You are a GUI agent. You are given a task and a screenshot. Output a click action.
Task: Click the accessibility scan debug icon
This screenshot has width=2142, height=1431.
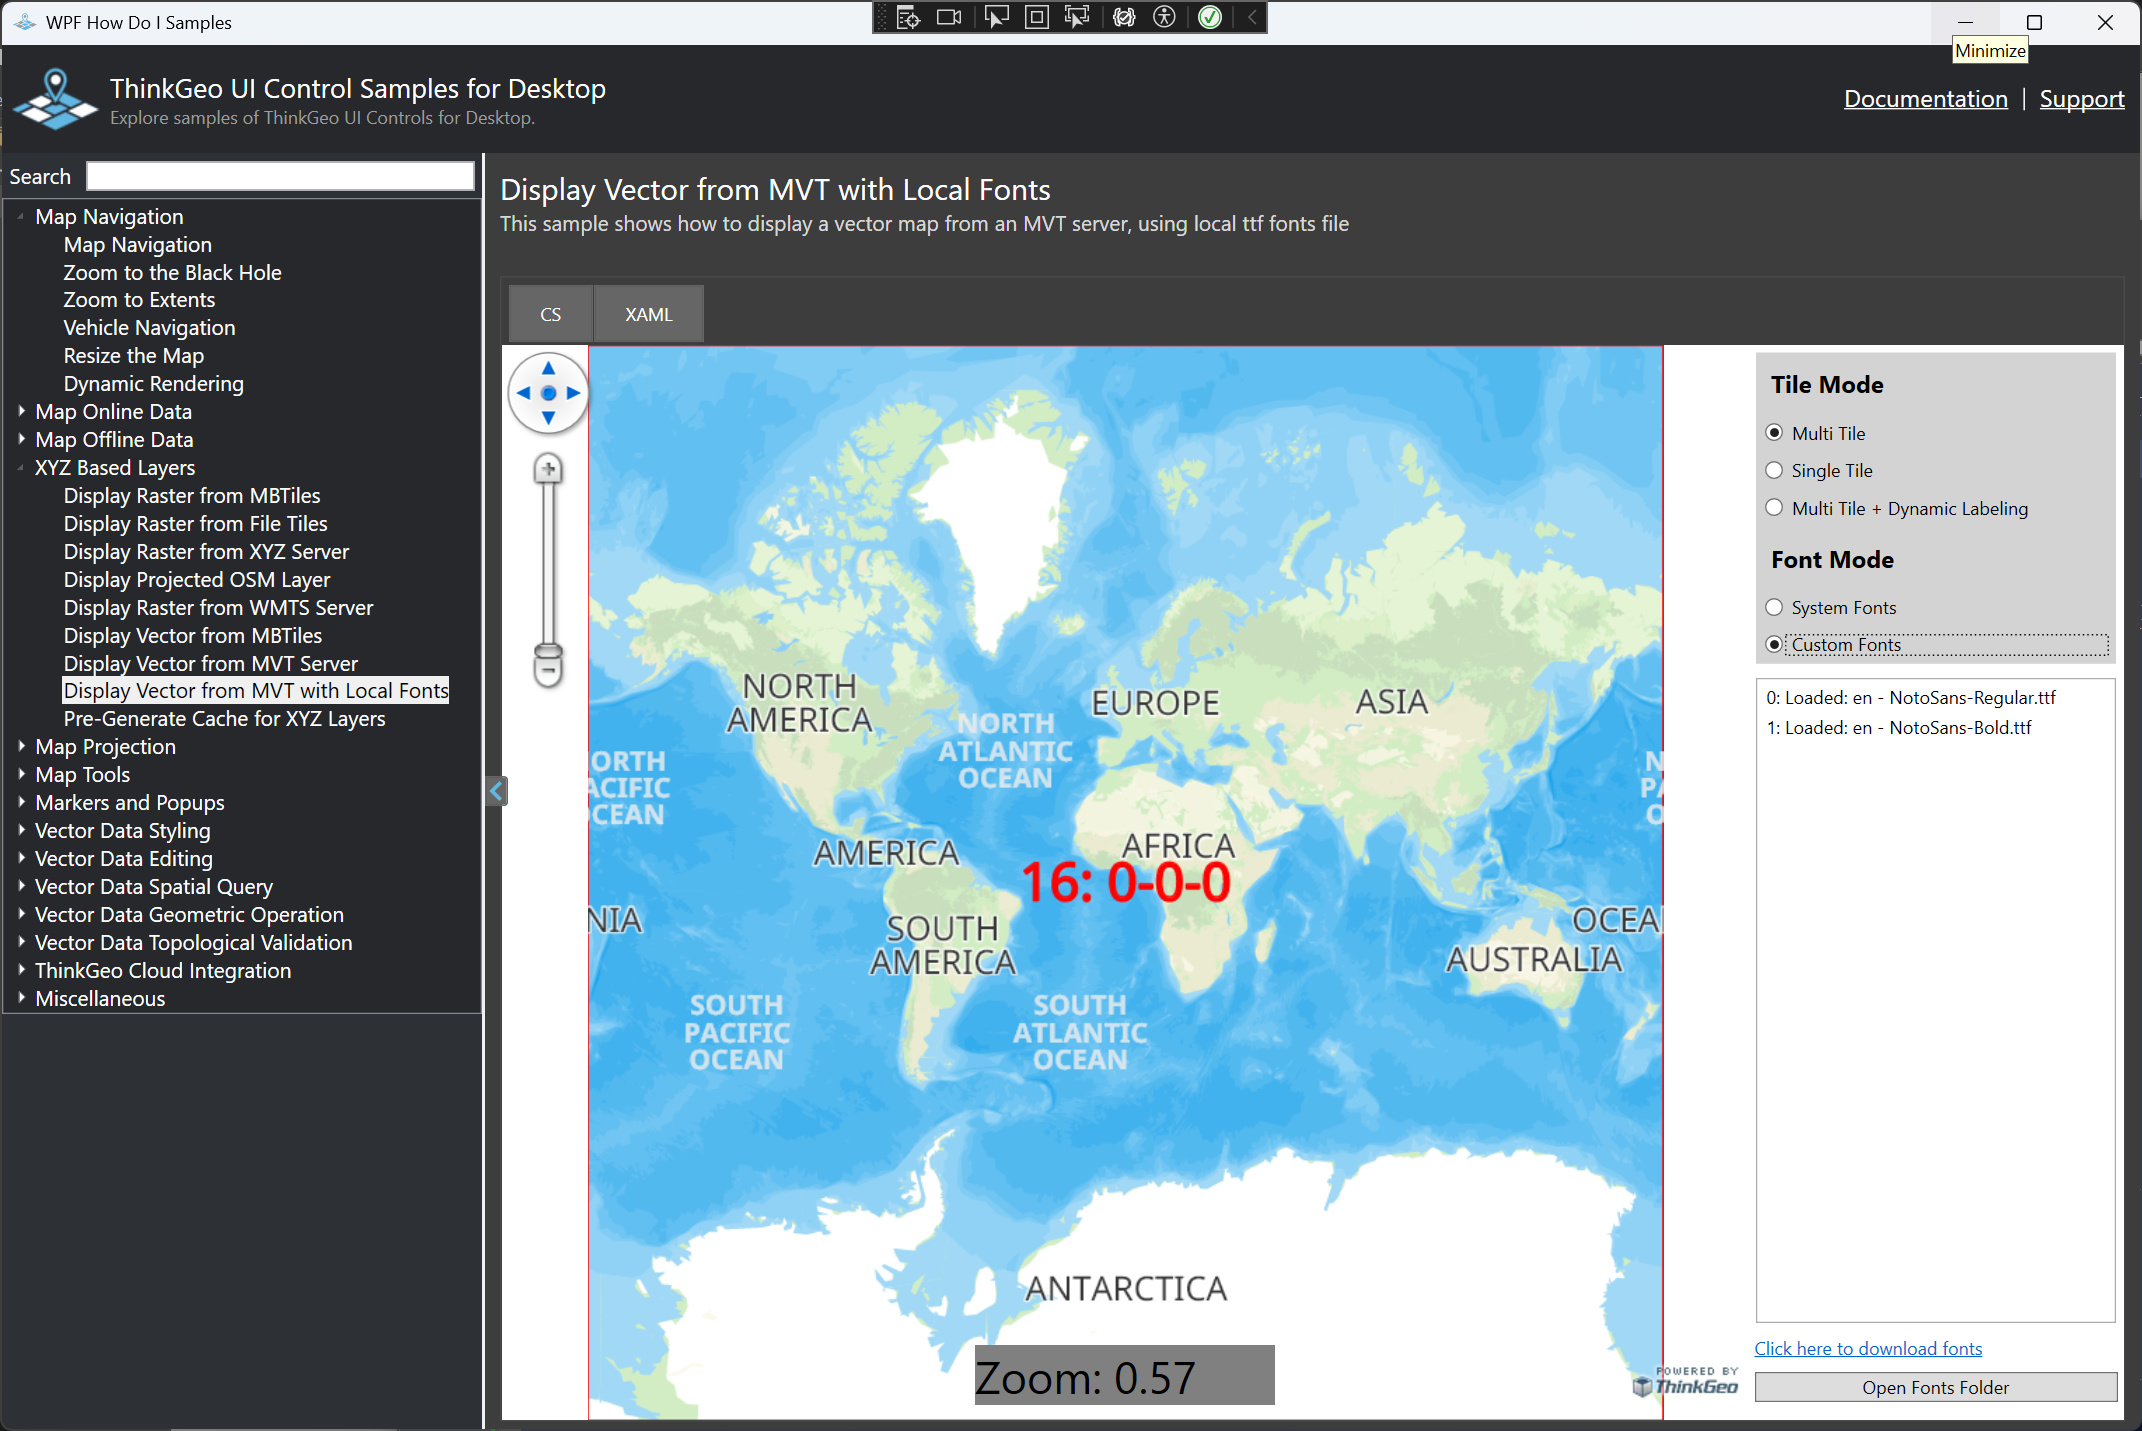point(1164,17)
